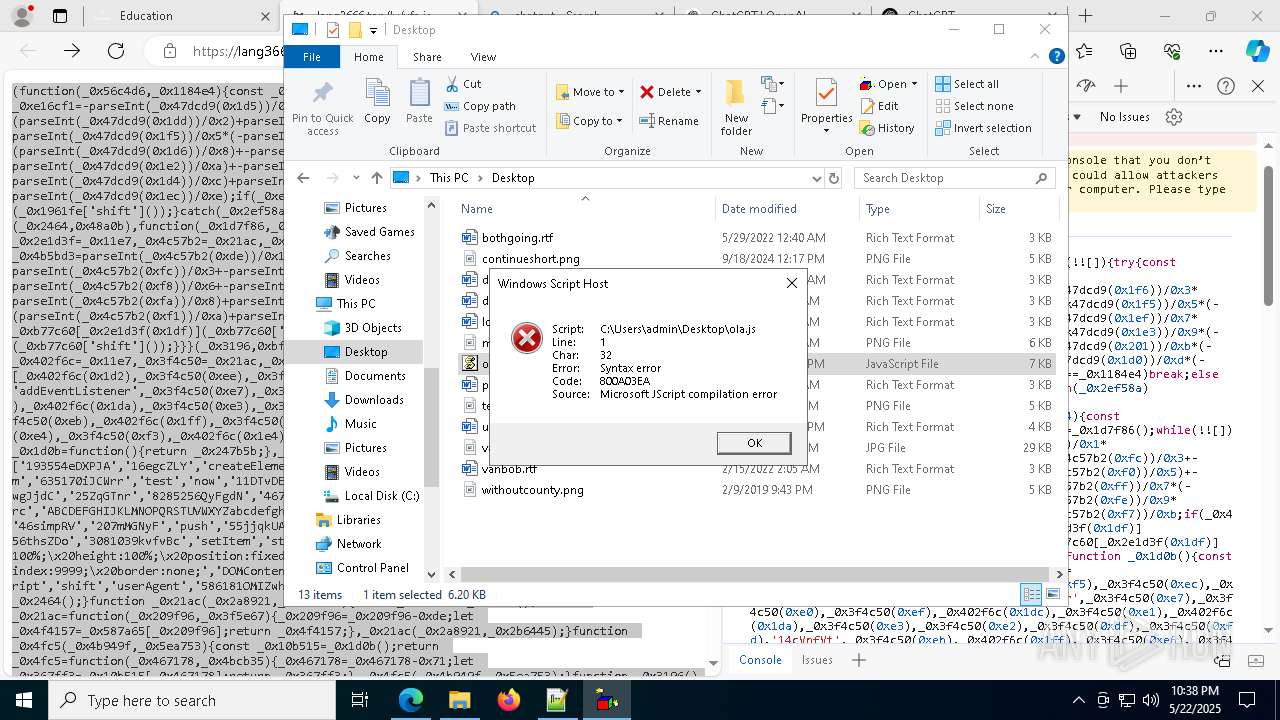
Task: Refresh the Desktop folder view
Action: click(834, 178)
